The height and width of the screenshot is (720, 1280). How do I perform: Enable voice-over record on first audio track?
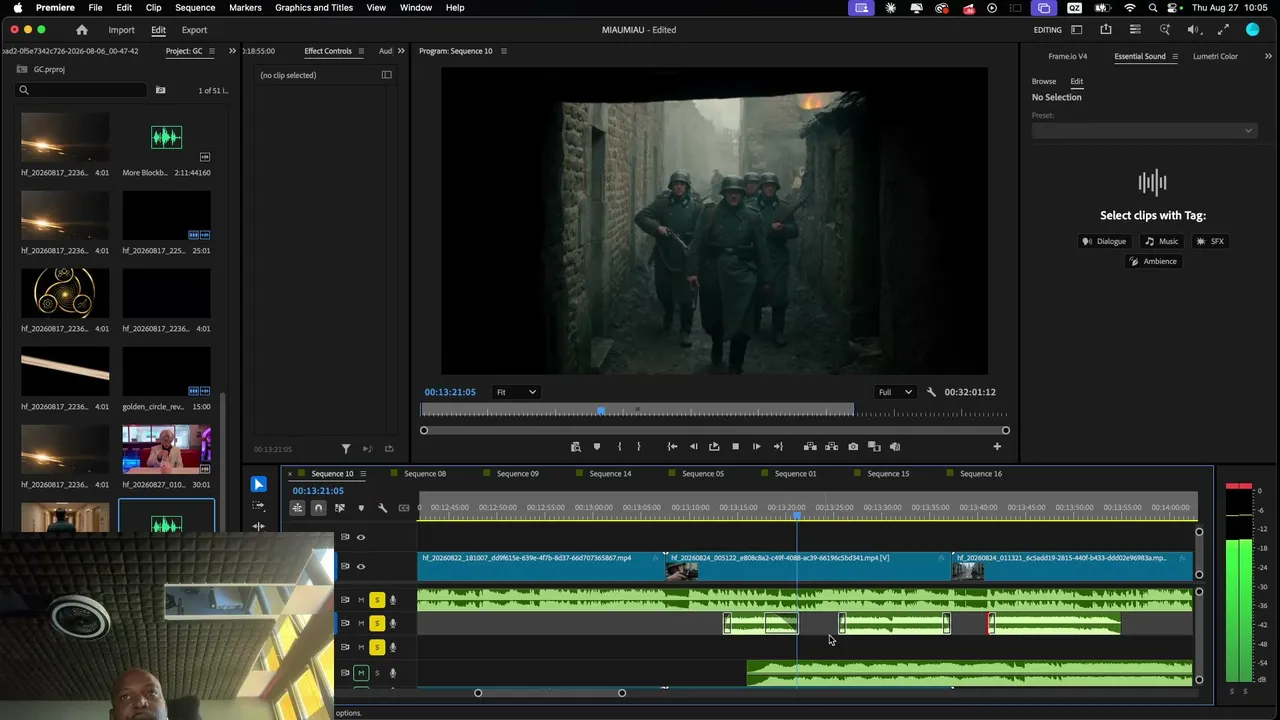(393, 600)
